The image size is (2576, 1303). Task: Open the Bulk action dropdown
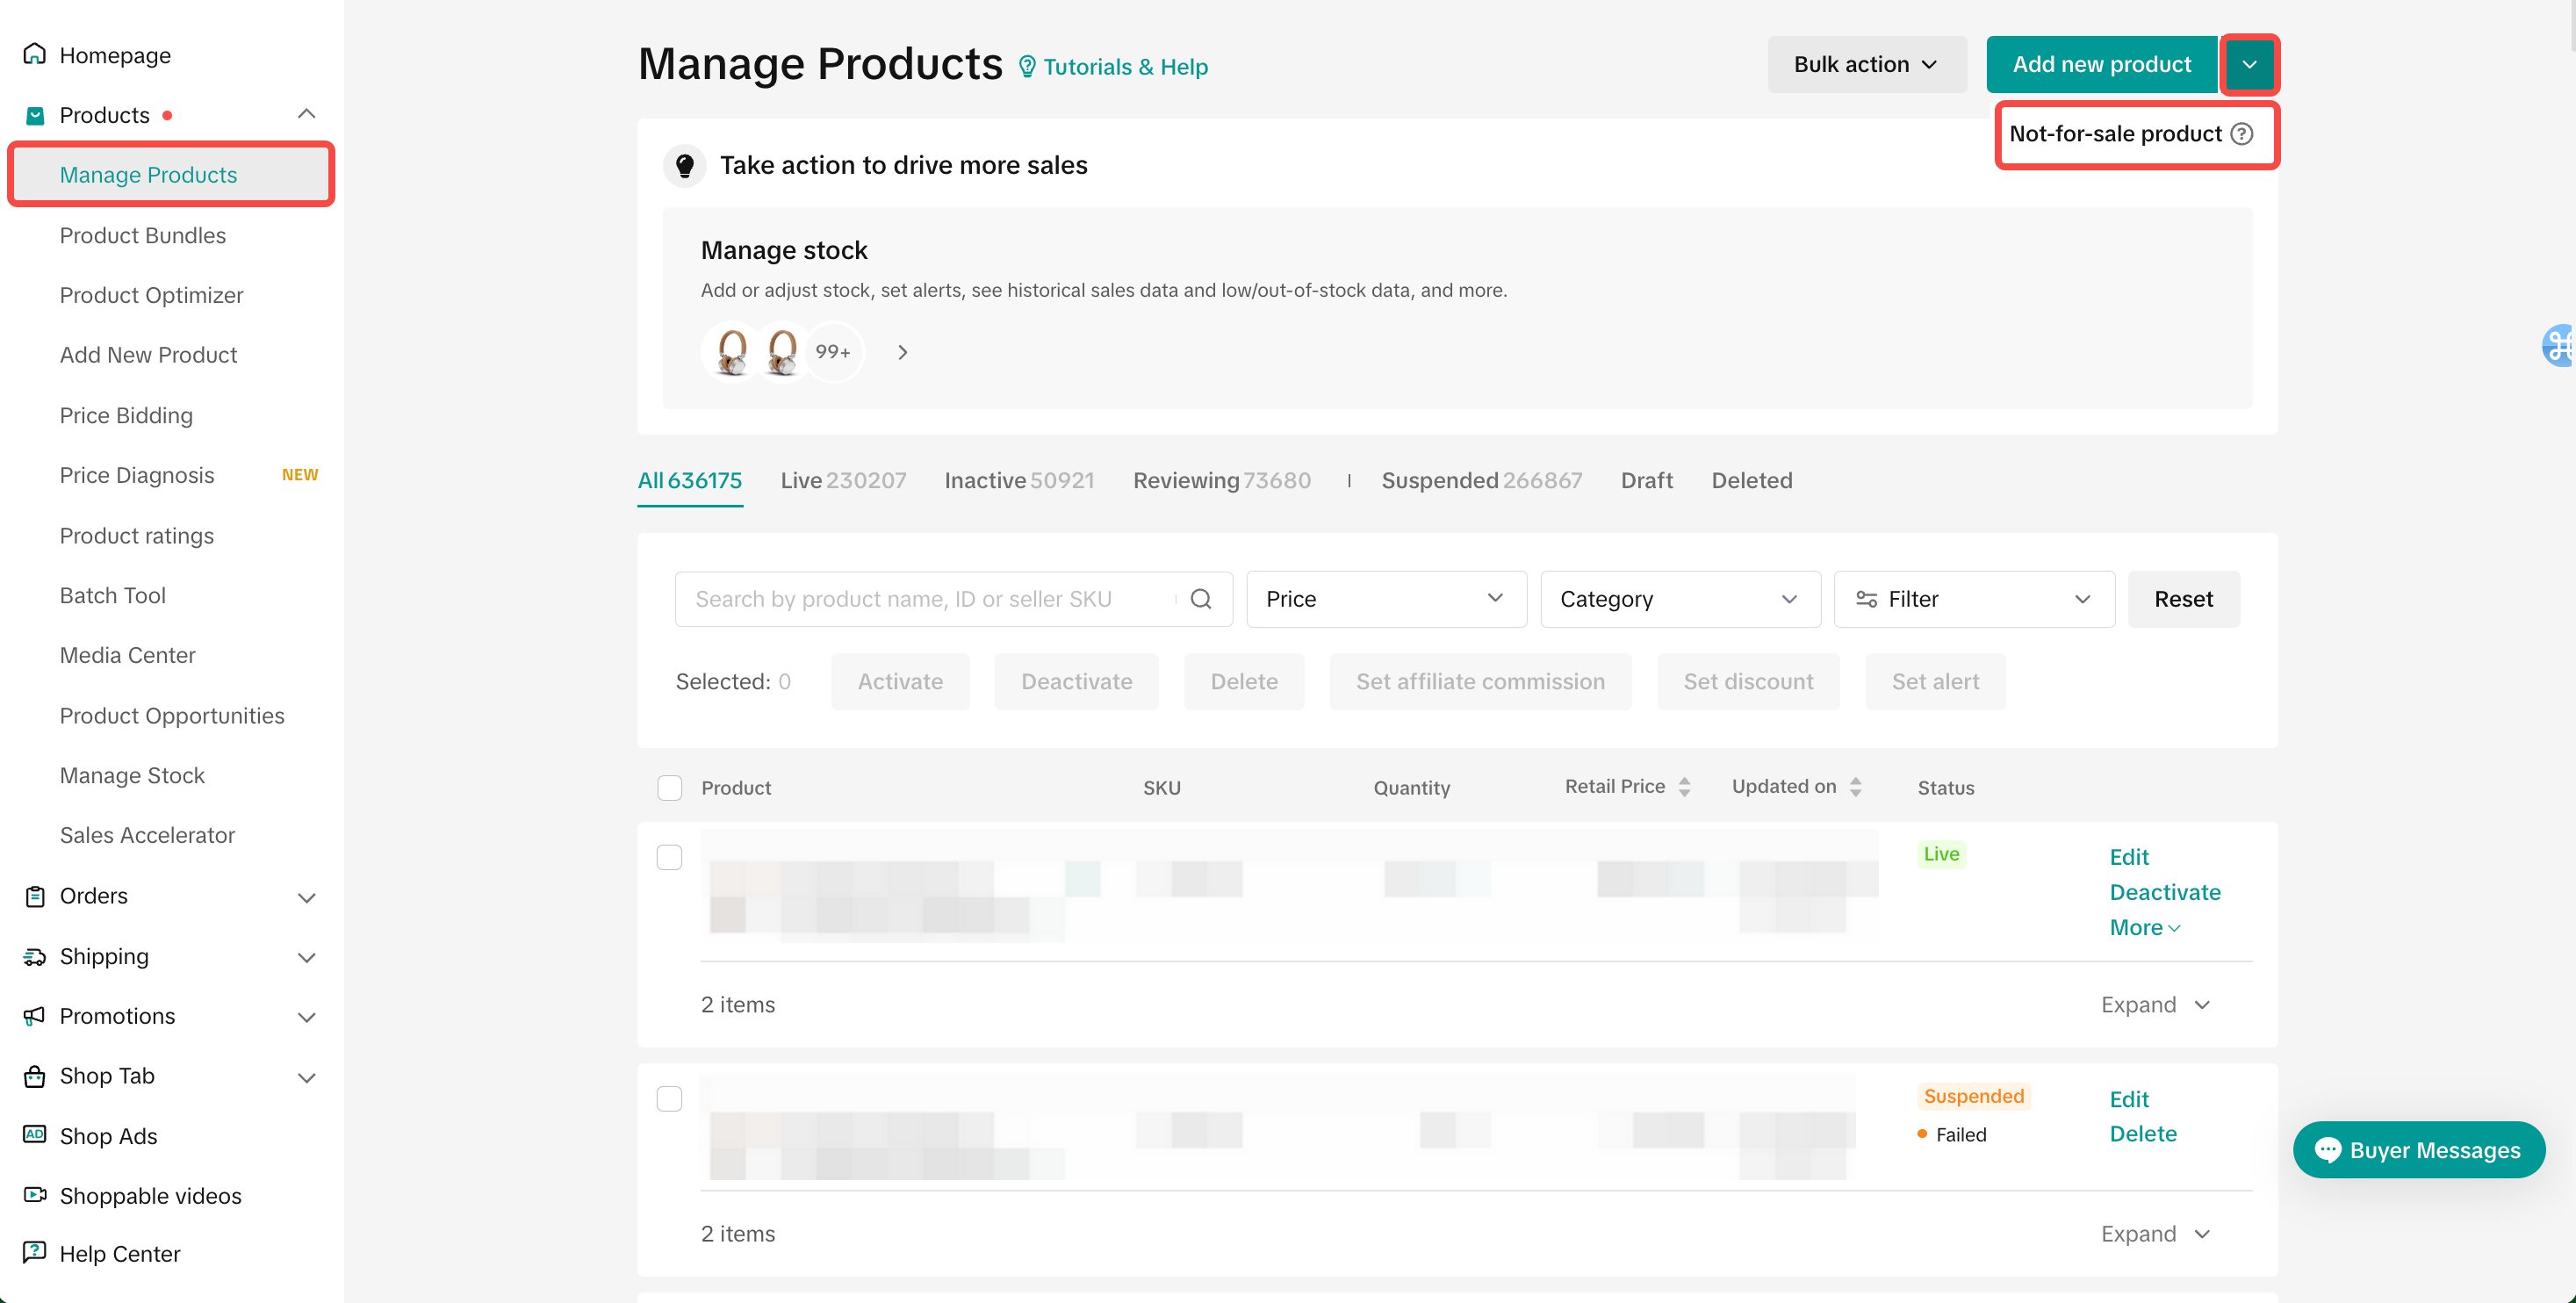click(1866, 64)
